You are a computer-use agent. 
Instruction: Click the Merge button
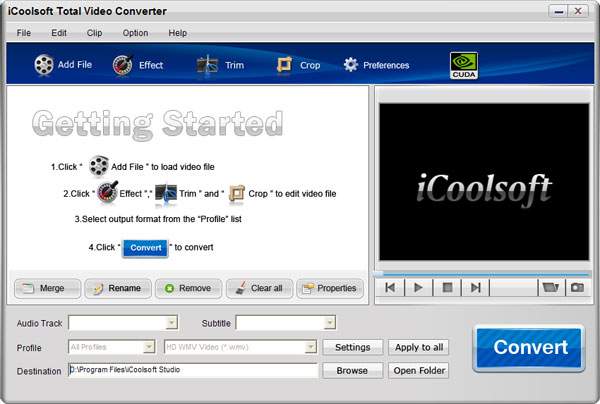pyautogui.click(x=47, y=288)
